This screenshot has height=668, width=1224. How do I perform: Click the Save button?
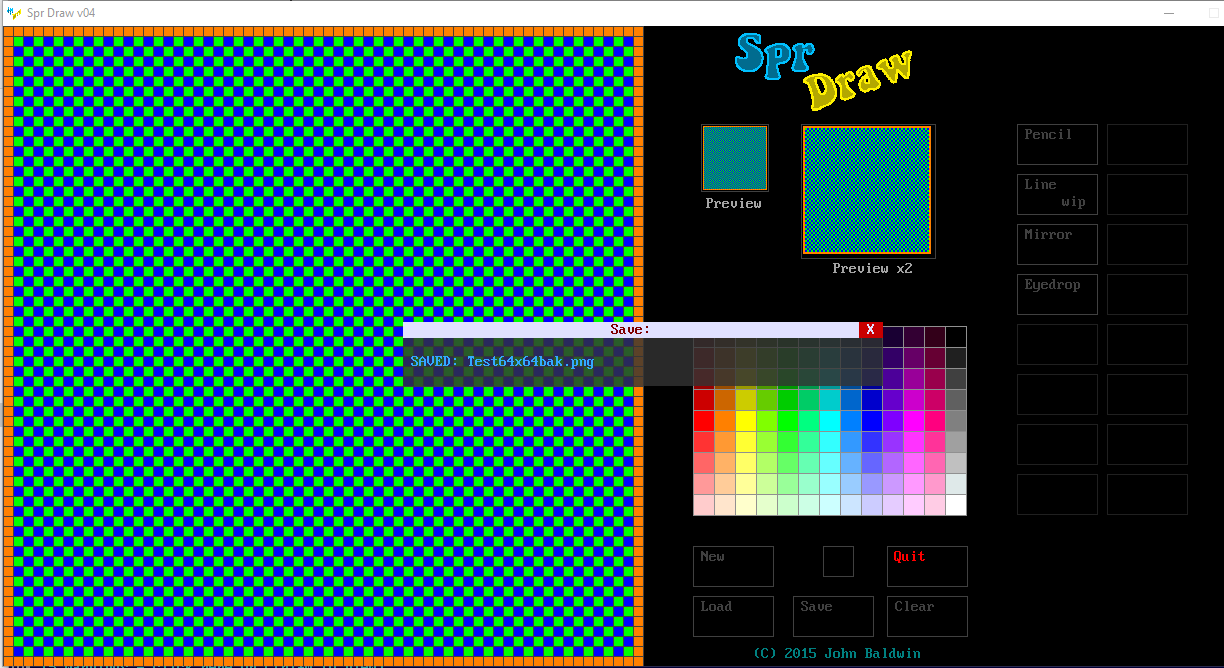(x=833, y=616)
